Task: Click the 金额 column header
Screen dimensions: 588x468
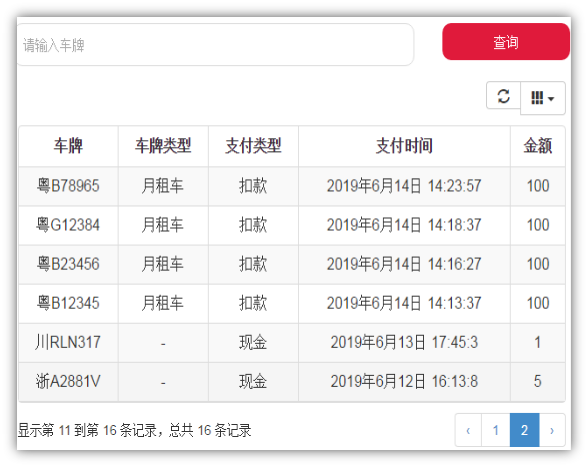Action: [538, 146]
